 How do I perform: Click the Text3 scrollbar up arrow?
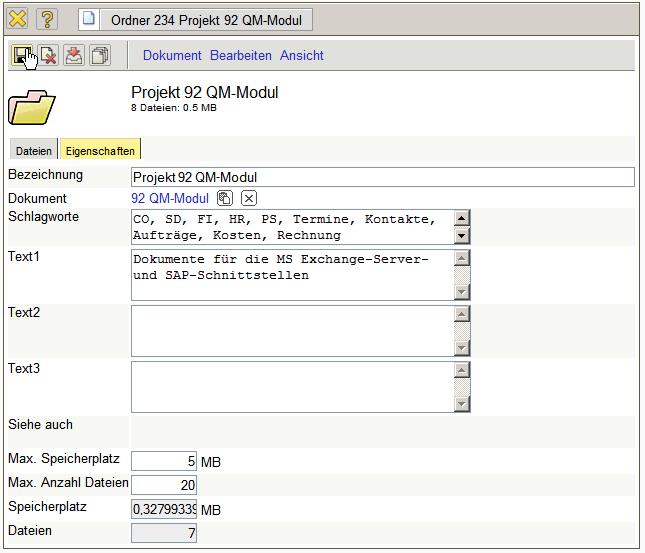pyautogui.click(x=462, y=370)
